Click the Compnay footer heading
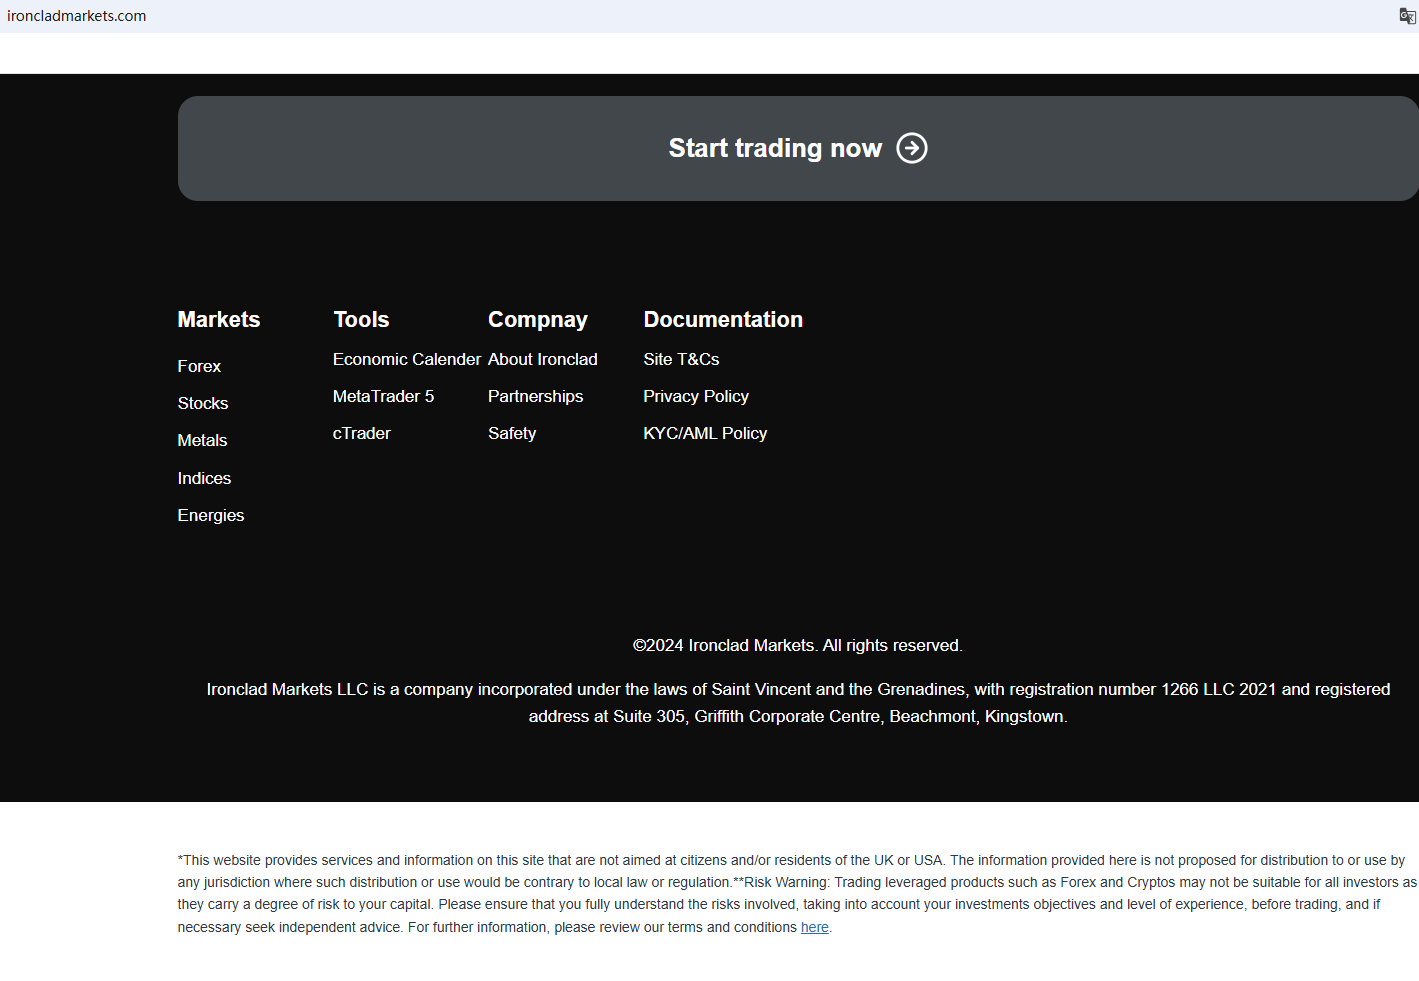The width and height of the screenshot is (1419, 981). coord(538,320)
